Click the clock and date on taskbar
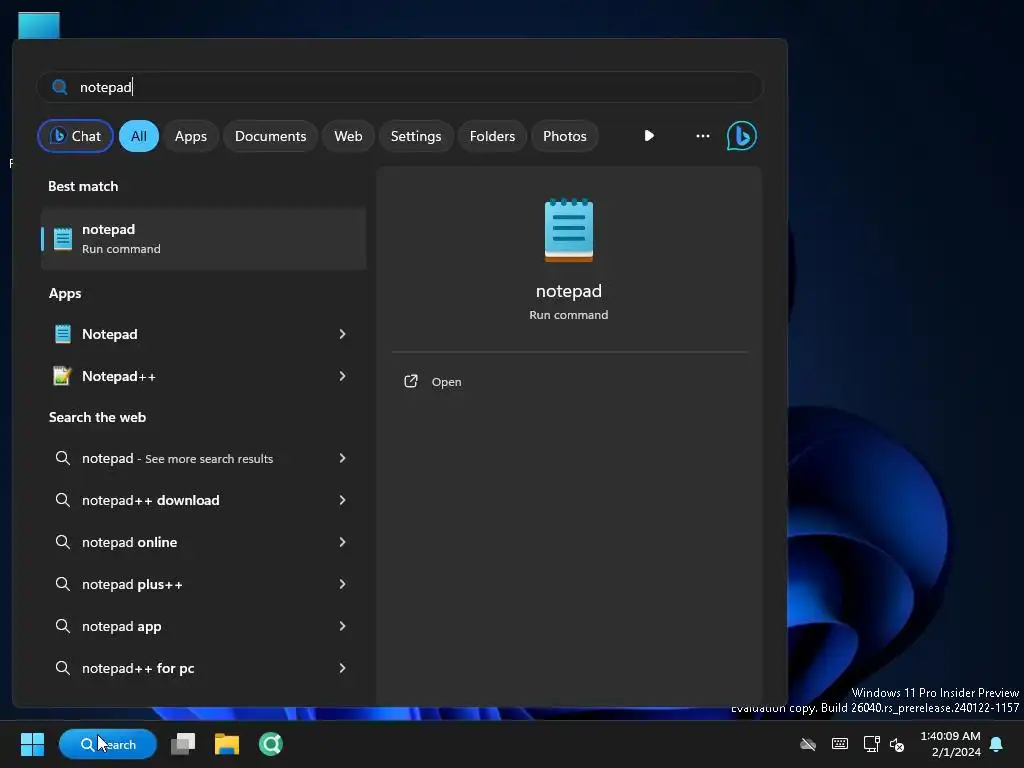This screenshot has height=768, width=1024. (950, 744)
